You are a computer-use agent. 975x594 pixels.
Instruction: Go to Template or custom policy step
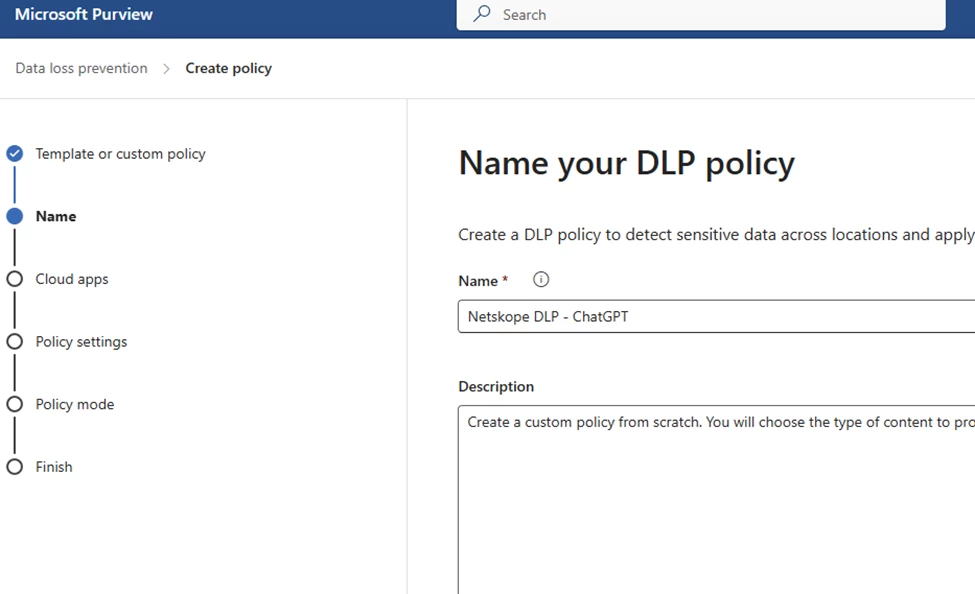pyautogui.click(x=120, y=154)
